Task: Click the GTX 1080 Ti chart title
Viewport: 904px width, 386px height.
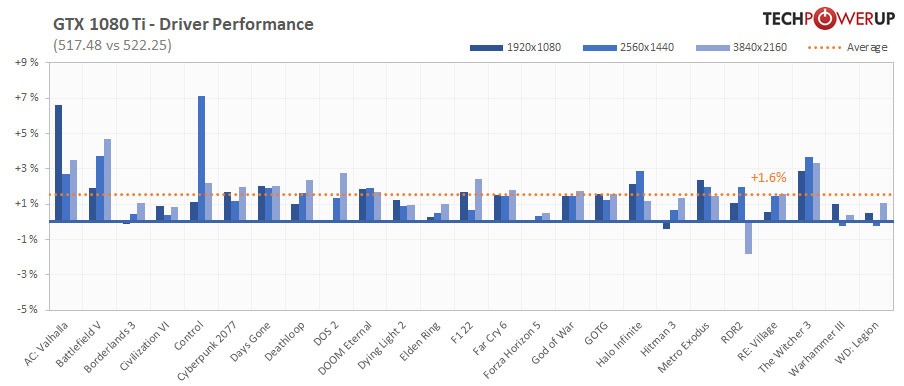Action: [x=183, y=24]
